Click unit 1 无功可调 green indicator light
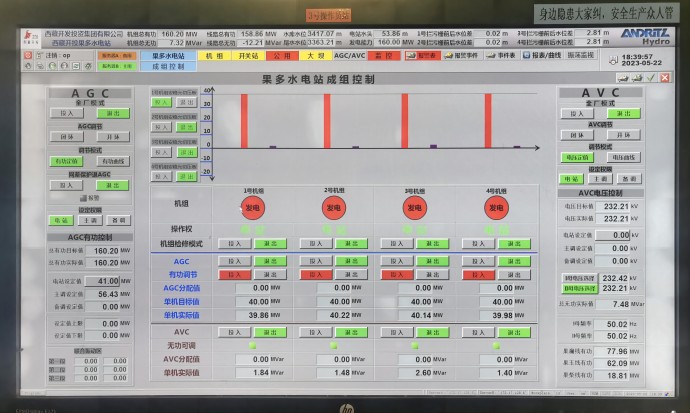Image resolution: width=690 pixels, height=413 pixels. [253, 345]
